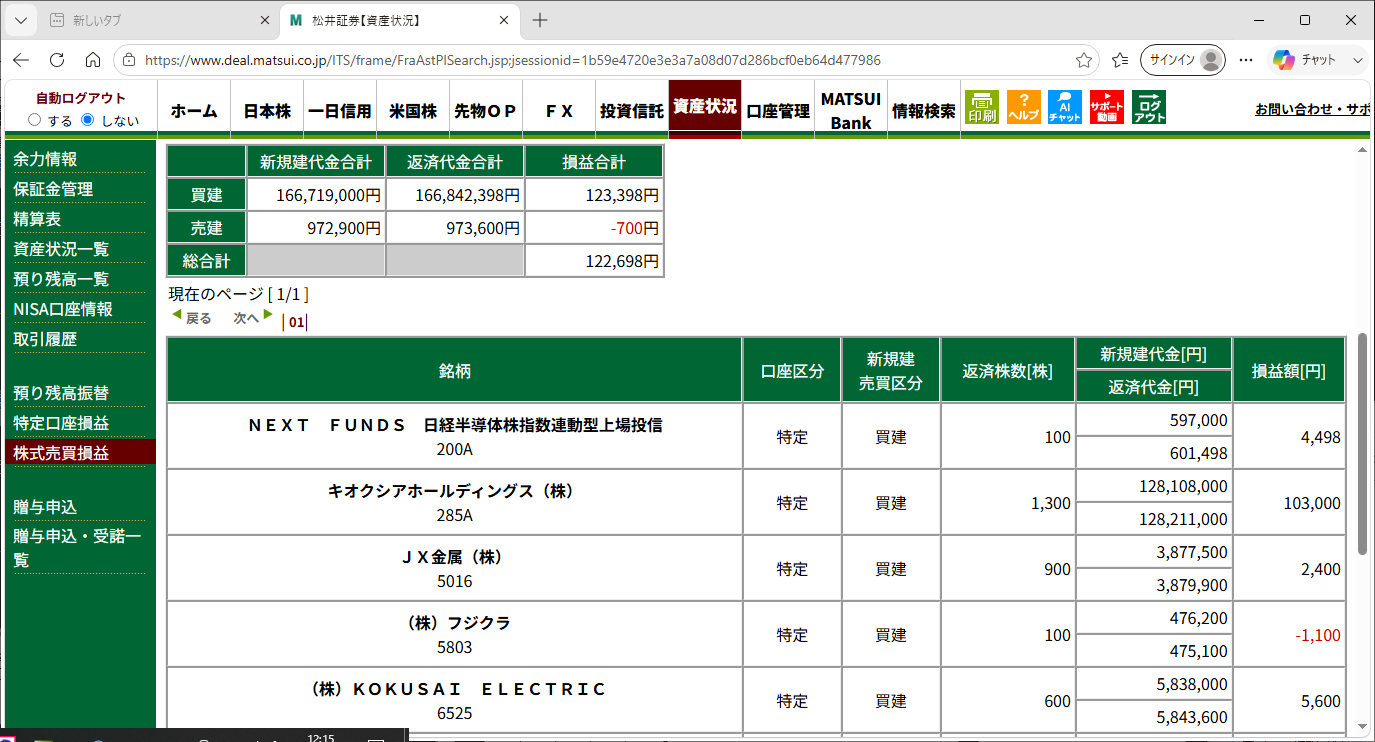Click page number 01
The image size is (1375, 742).
tap(296, 322)
